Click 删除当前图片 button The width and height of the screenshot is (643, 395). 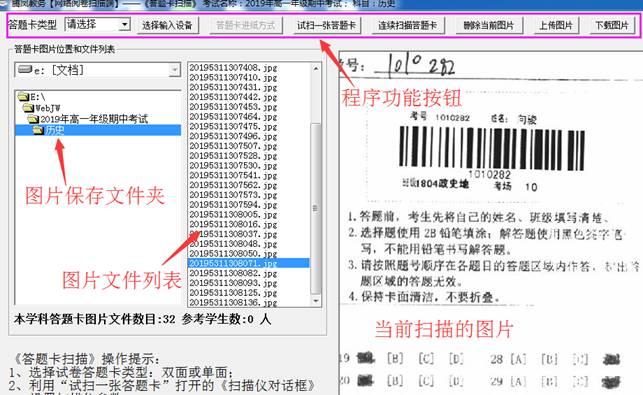coord(489,25)
